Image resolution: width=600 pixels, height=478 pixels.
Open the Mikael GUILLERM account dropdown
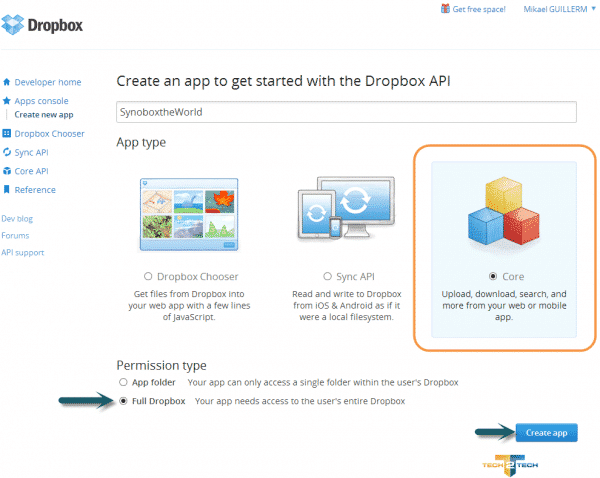(547, 9)
